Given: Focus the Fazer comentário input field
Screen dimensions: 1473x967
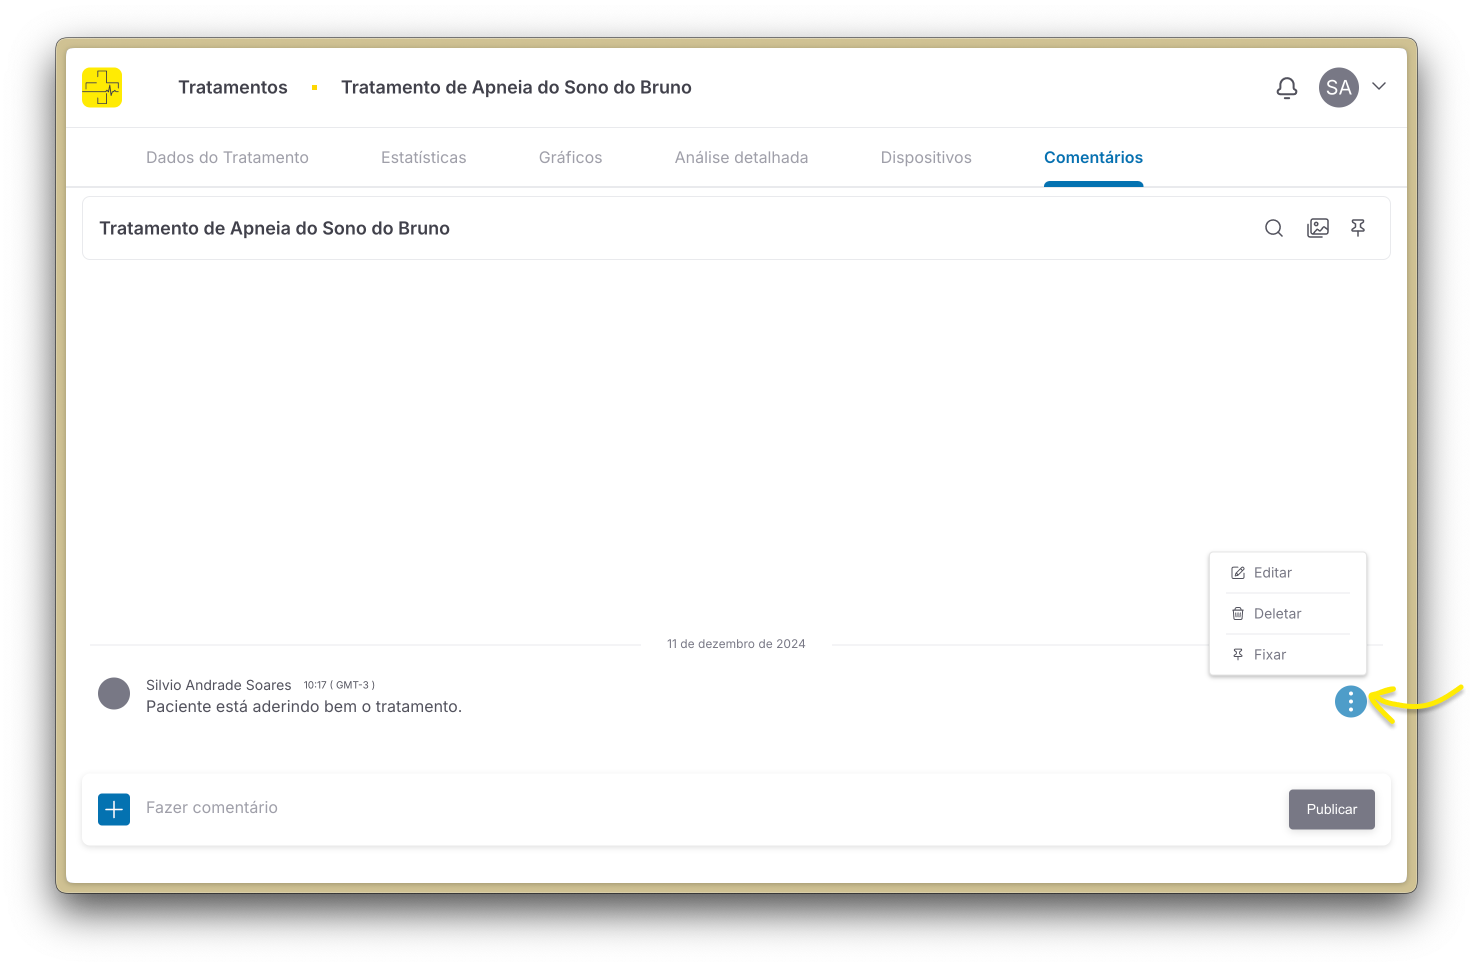Looking at the screenshot, I should click(700, 808).
